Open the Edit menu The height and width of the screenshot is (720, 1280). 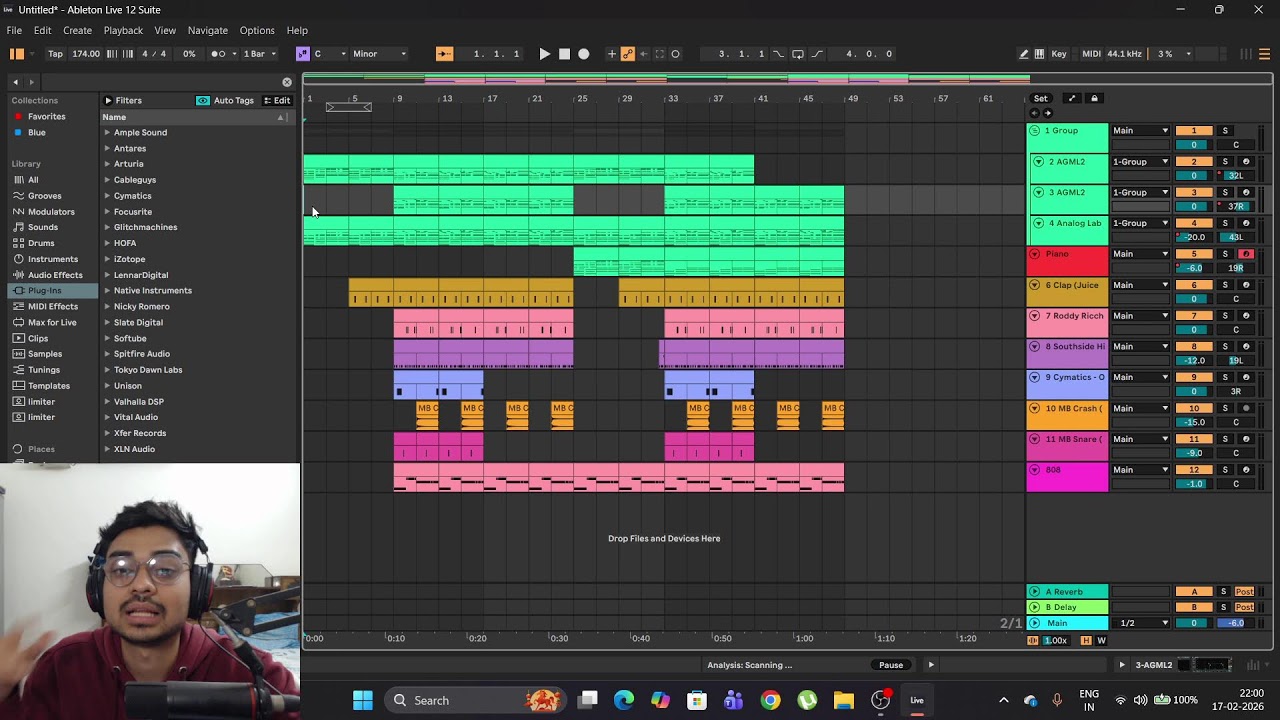[x=42, y=30]
